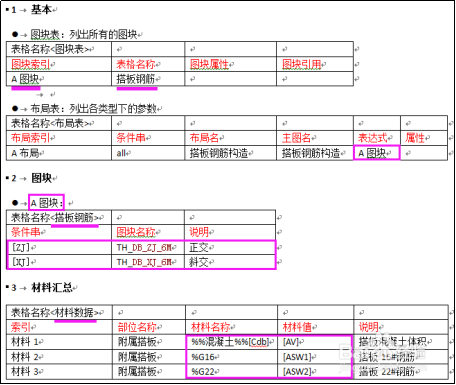
Task: Select the bullet heading 'A 图块:'
Action: [x=47, y=203]
